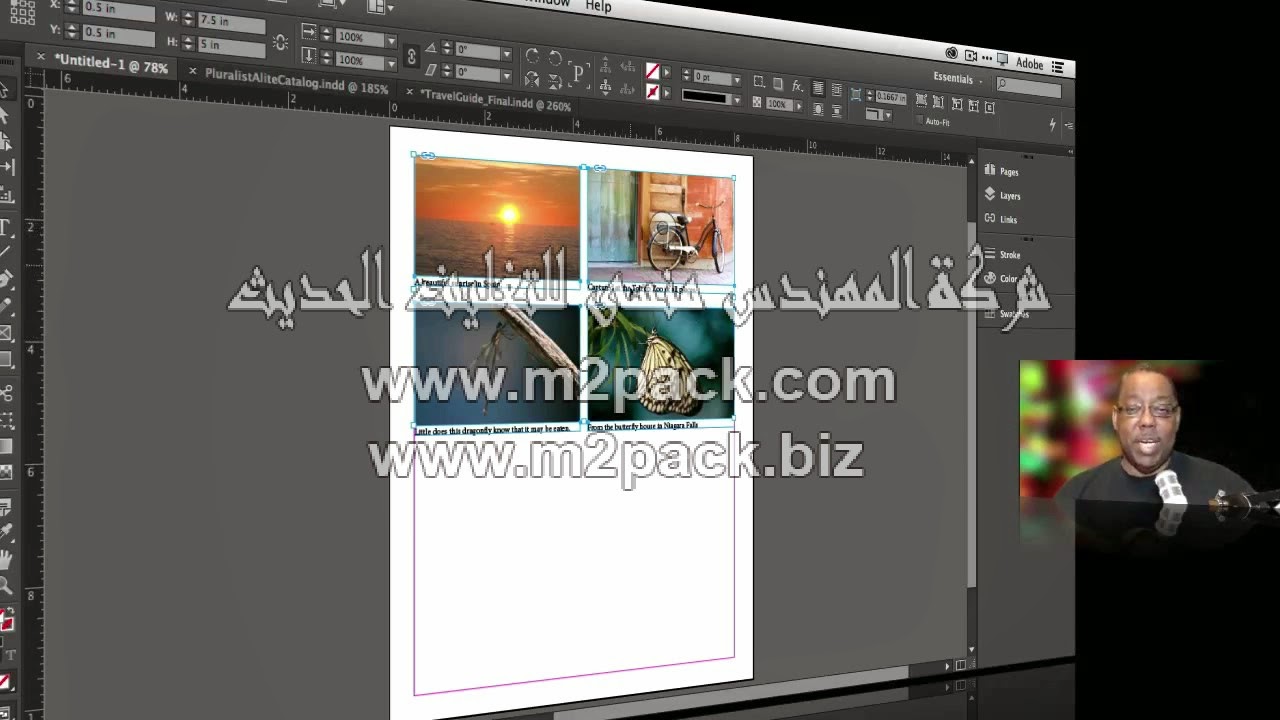Viewport: 1280px width, 720px height.
Task: Open macOS notification center list icon
Action: click(x=1057, y=67)
